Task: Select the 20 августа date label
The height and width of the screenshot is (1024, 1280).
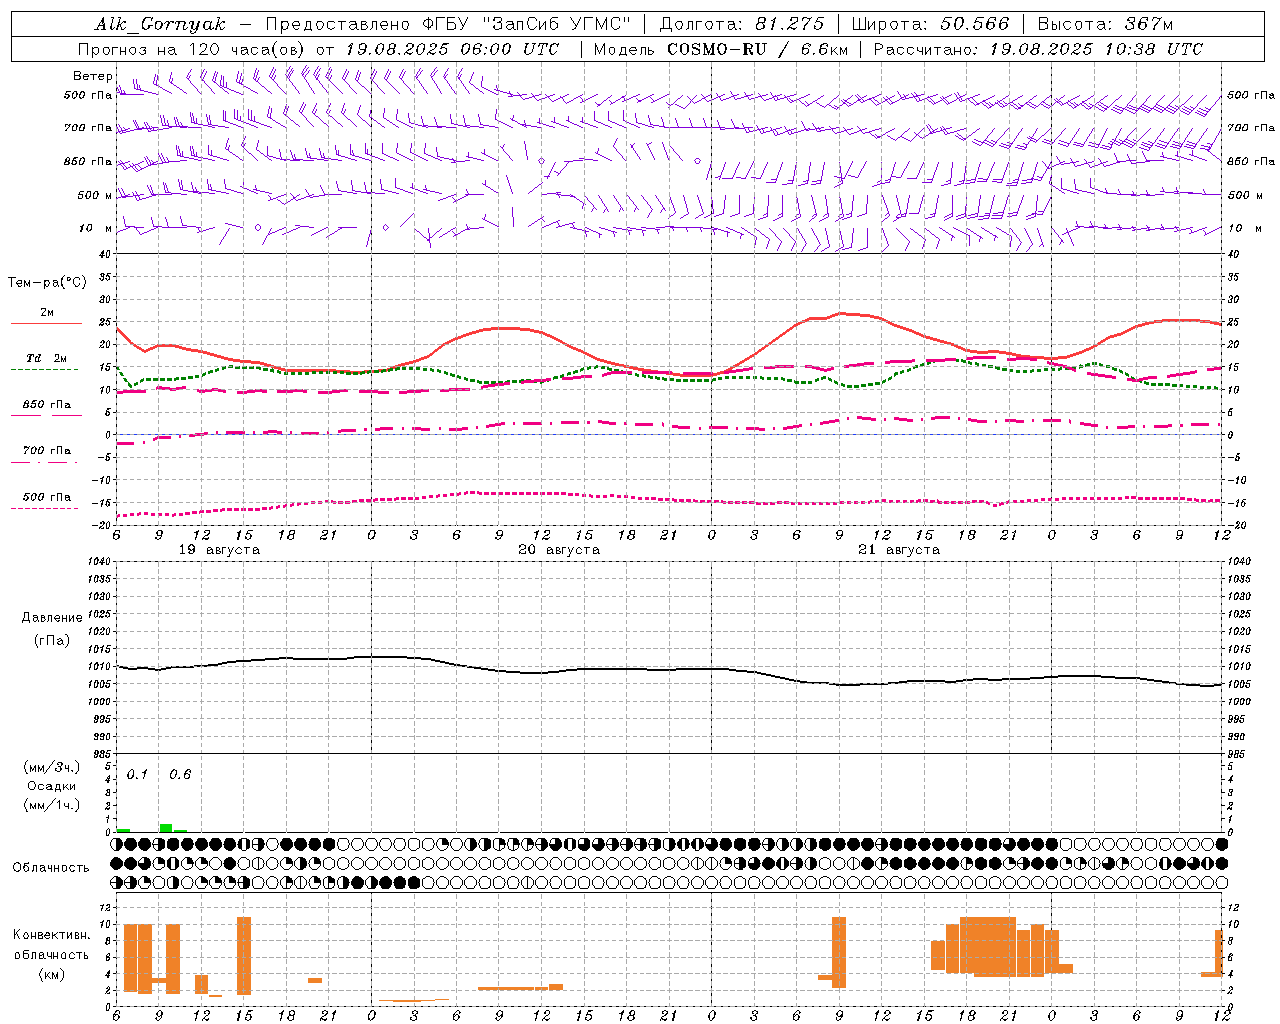Action: click(x=559, y=550)
